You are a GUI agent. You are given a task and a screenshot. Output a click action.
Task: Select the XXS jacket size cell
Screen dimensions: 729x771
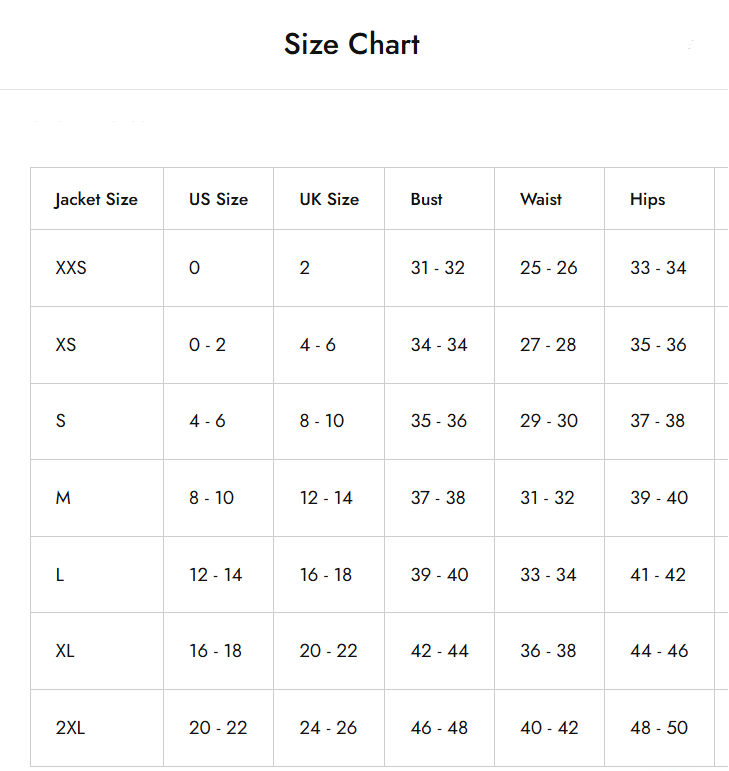tap(71, 268)
